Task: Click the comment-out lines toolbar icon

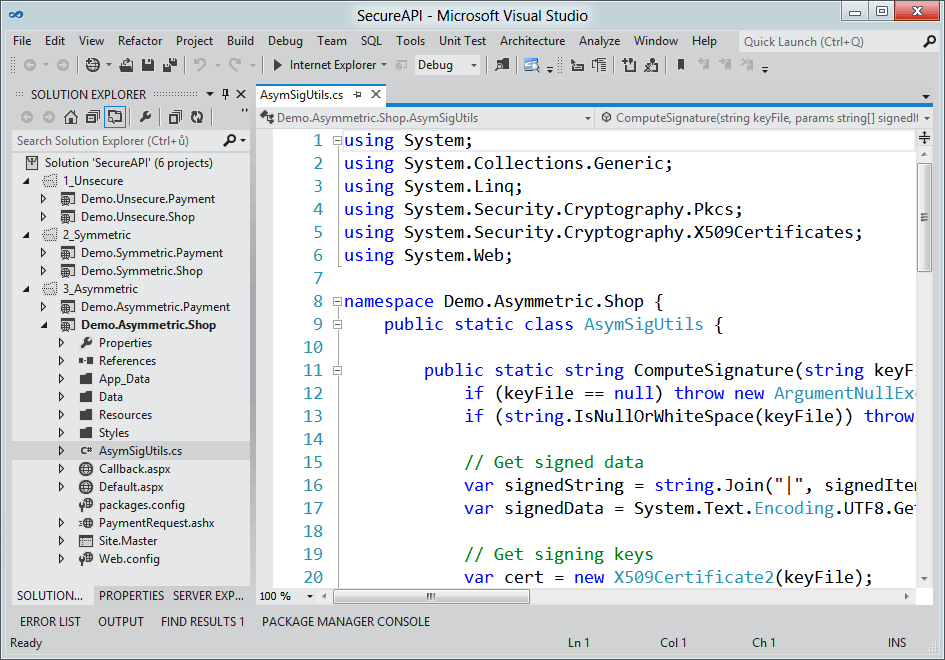Action: tap(629, 65)
